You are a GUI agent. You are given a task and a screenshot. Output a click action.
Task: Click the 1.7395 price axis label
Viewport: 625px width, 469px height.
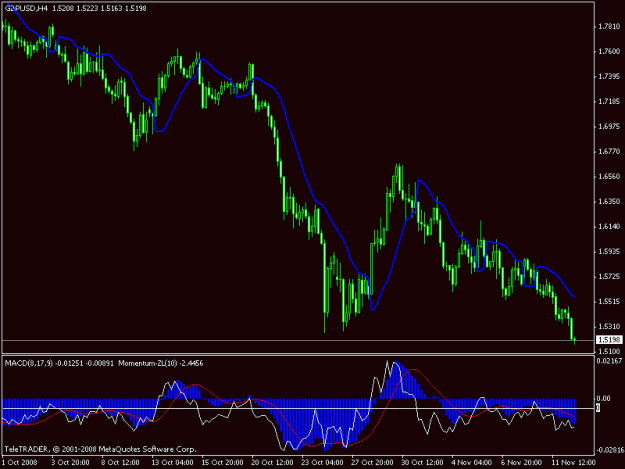coord(609,77)
